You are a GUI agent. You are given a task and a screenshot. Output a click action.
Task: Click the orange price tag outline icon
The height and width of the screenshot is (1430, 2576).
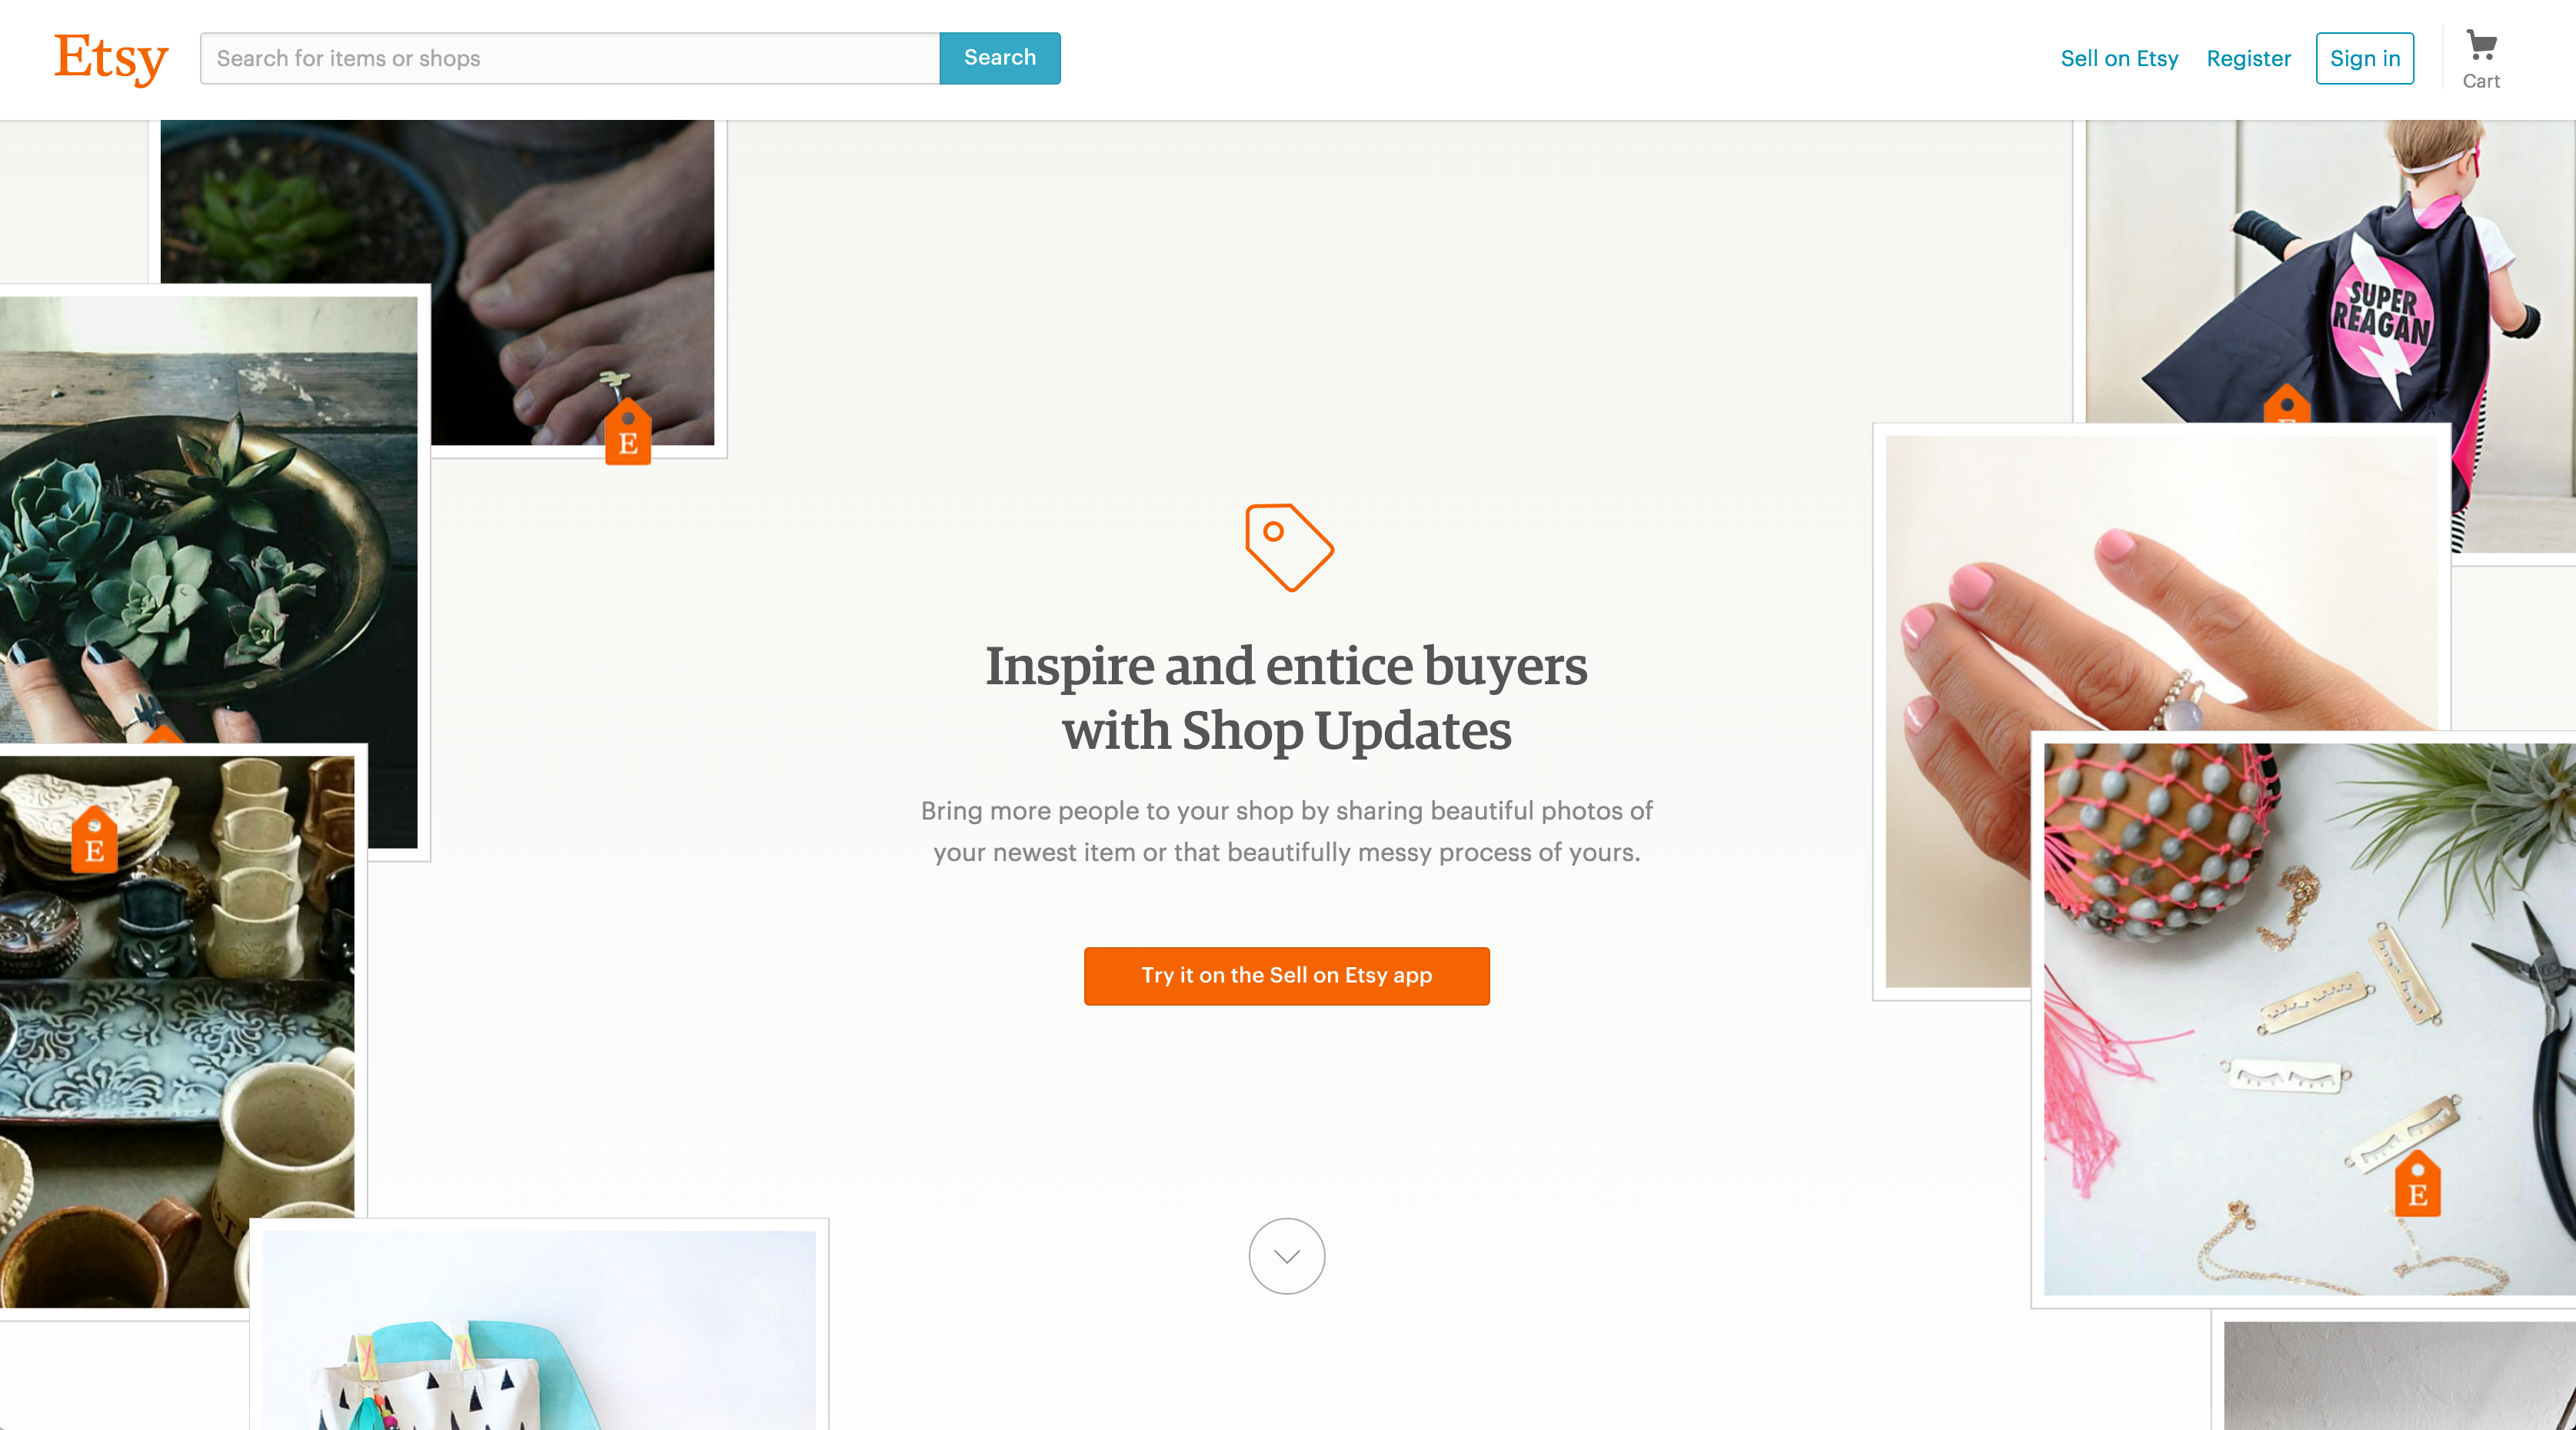pos(1288,547)
